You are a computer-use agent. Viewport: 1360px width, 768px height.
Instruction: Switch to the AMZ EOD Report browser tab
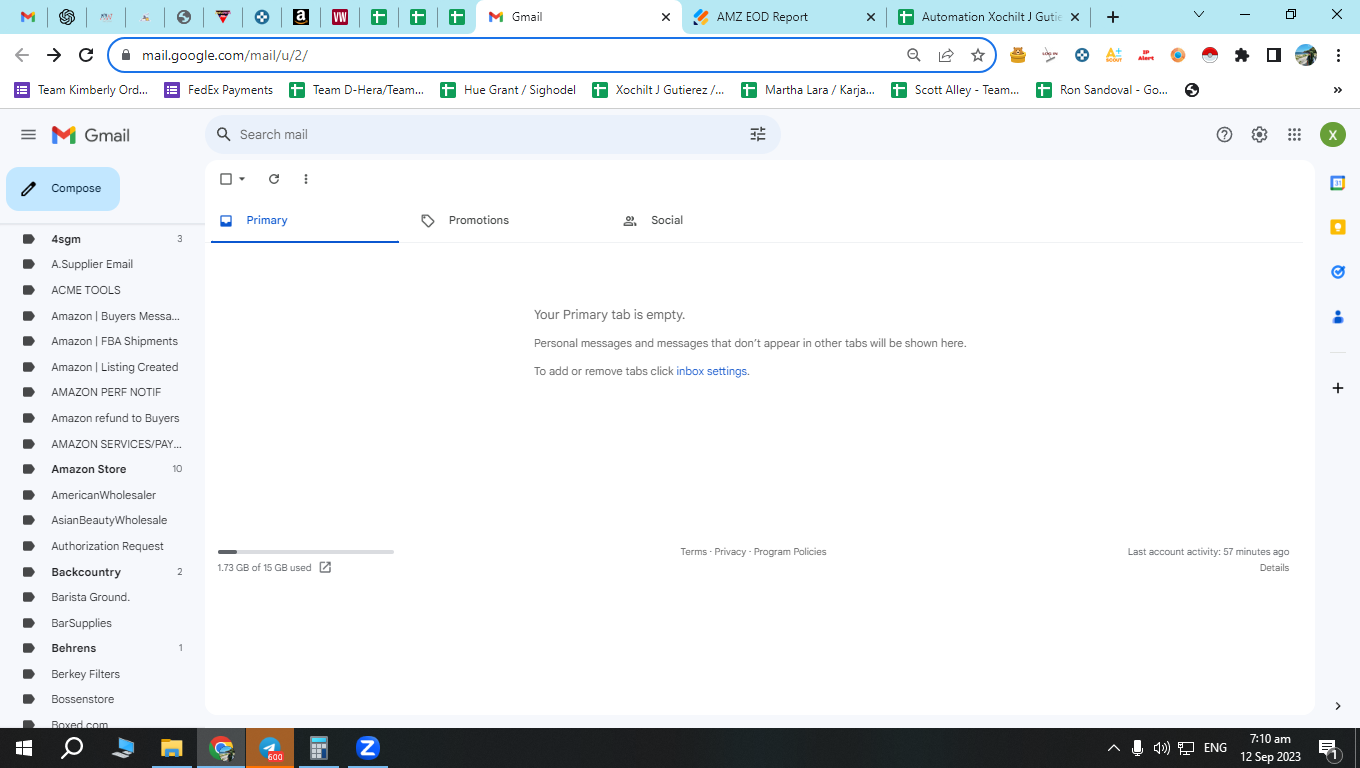[784, 17]
